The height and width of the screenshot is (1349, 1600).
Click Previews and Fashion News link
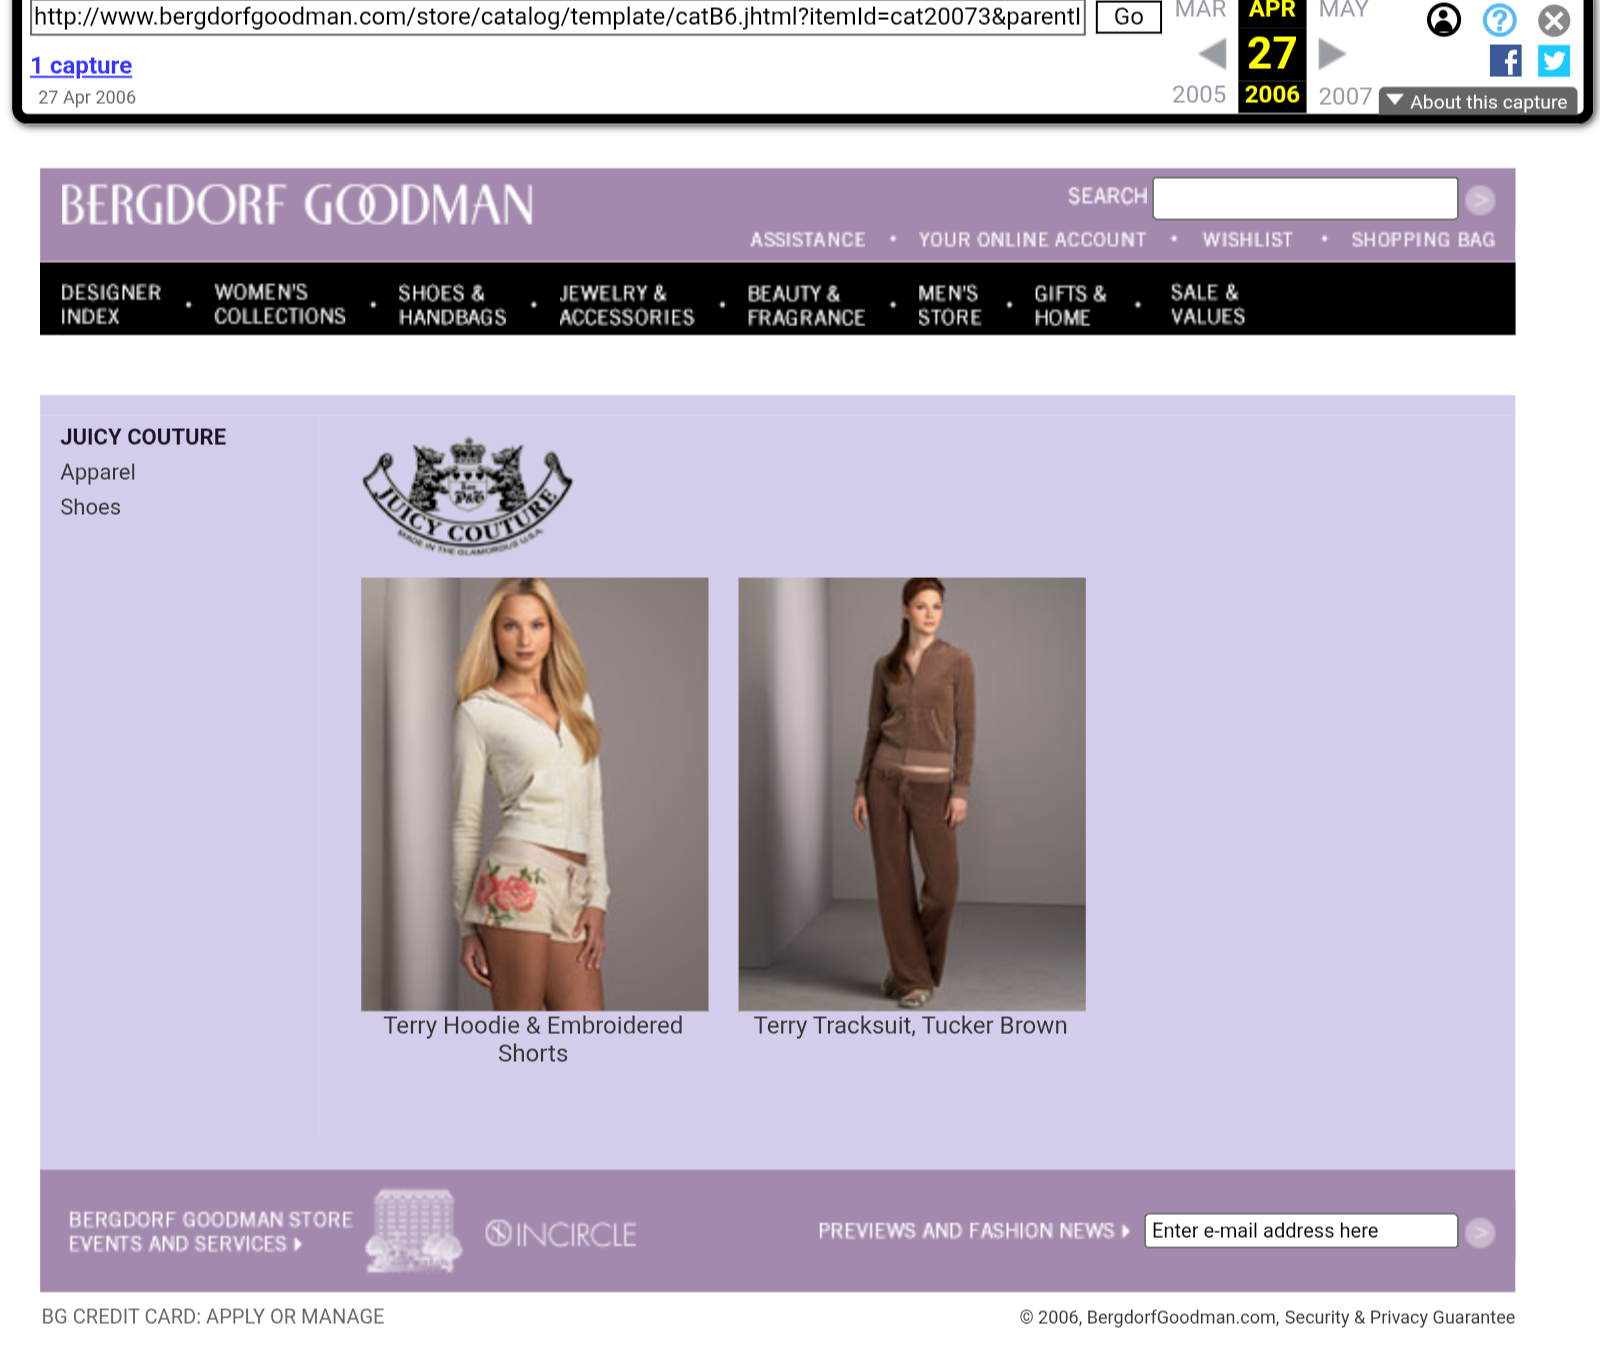974,1231
